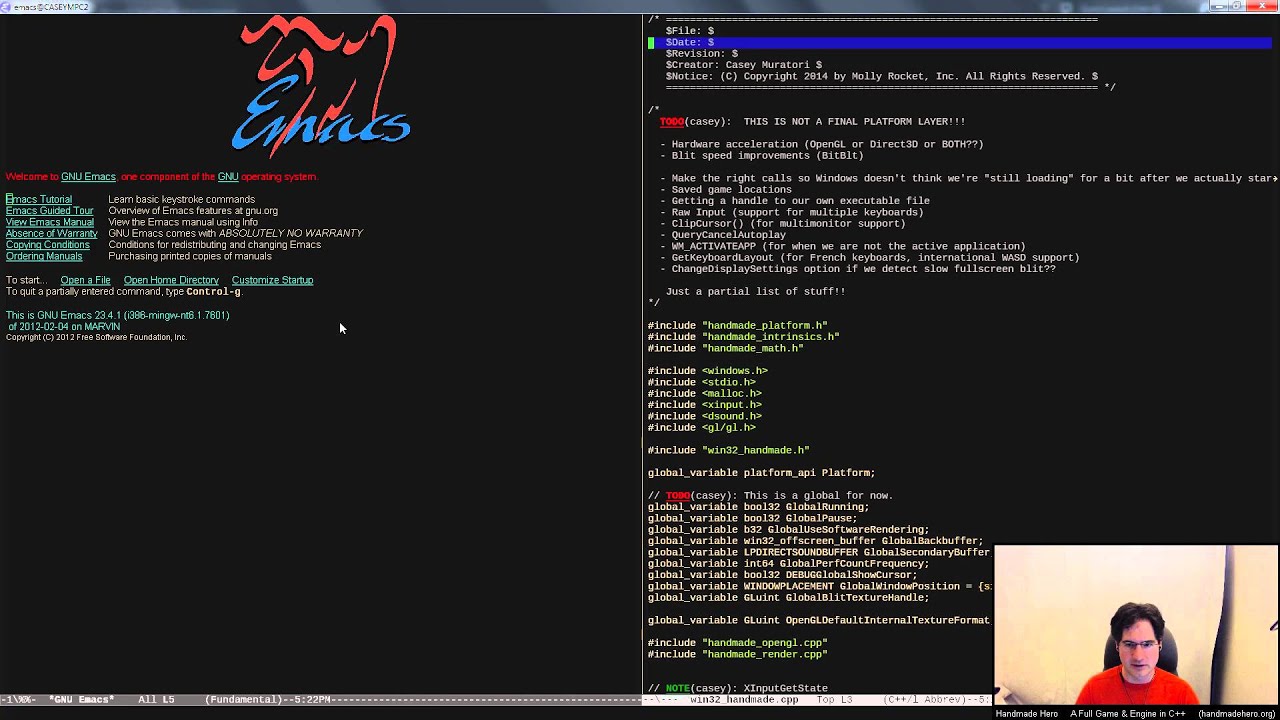This screenshot has height=720, width=1280.
Task: Click the #include "handmade_opengl.cpp" line
Action: 738,643
